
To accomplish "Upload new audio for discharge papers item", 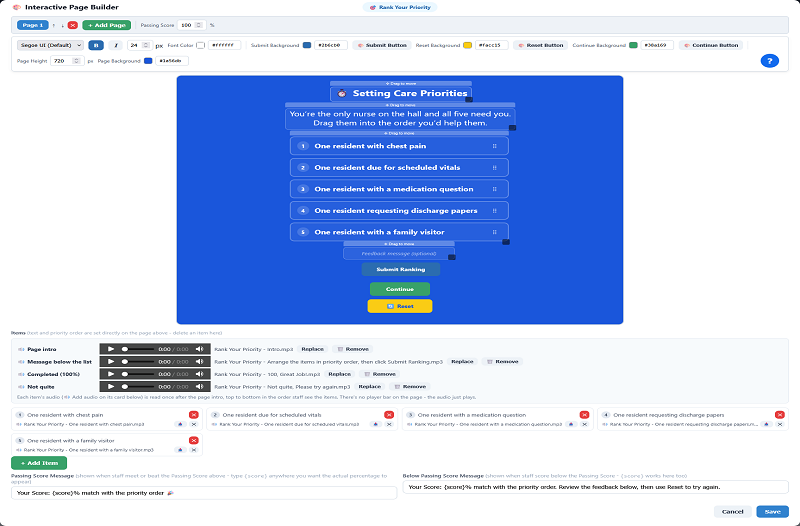I will pos(766,424).
